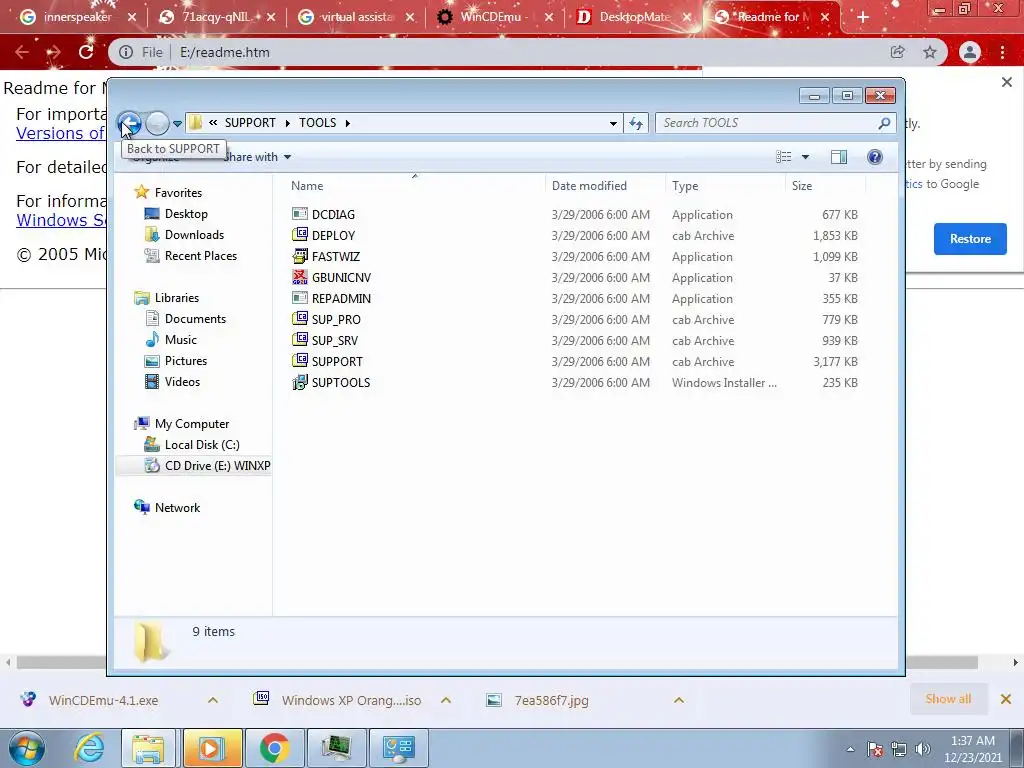This screenshot has width=1024, height=768.
Task: Open options for Windows XP iso download
Action: [446, 700]
